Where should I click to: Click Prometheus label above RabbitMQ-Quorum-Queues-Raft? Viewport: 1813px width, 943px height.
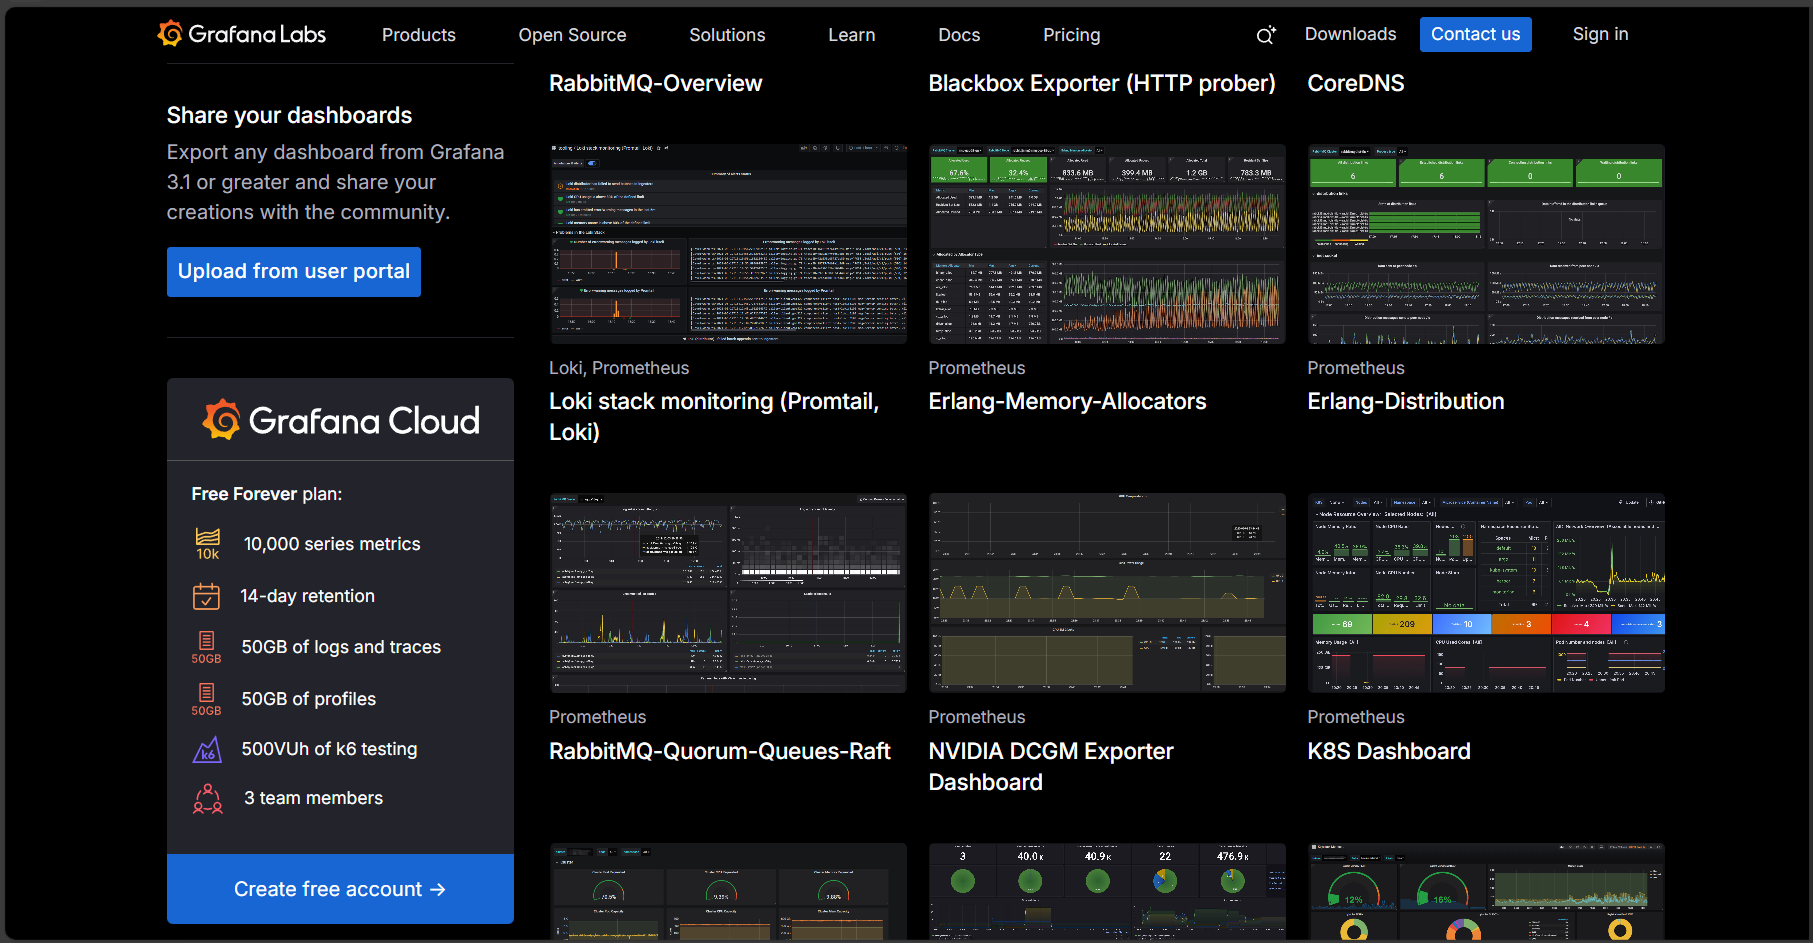(598, 717)
